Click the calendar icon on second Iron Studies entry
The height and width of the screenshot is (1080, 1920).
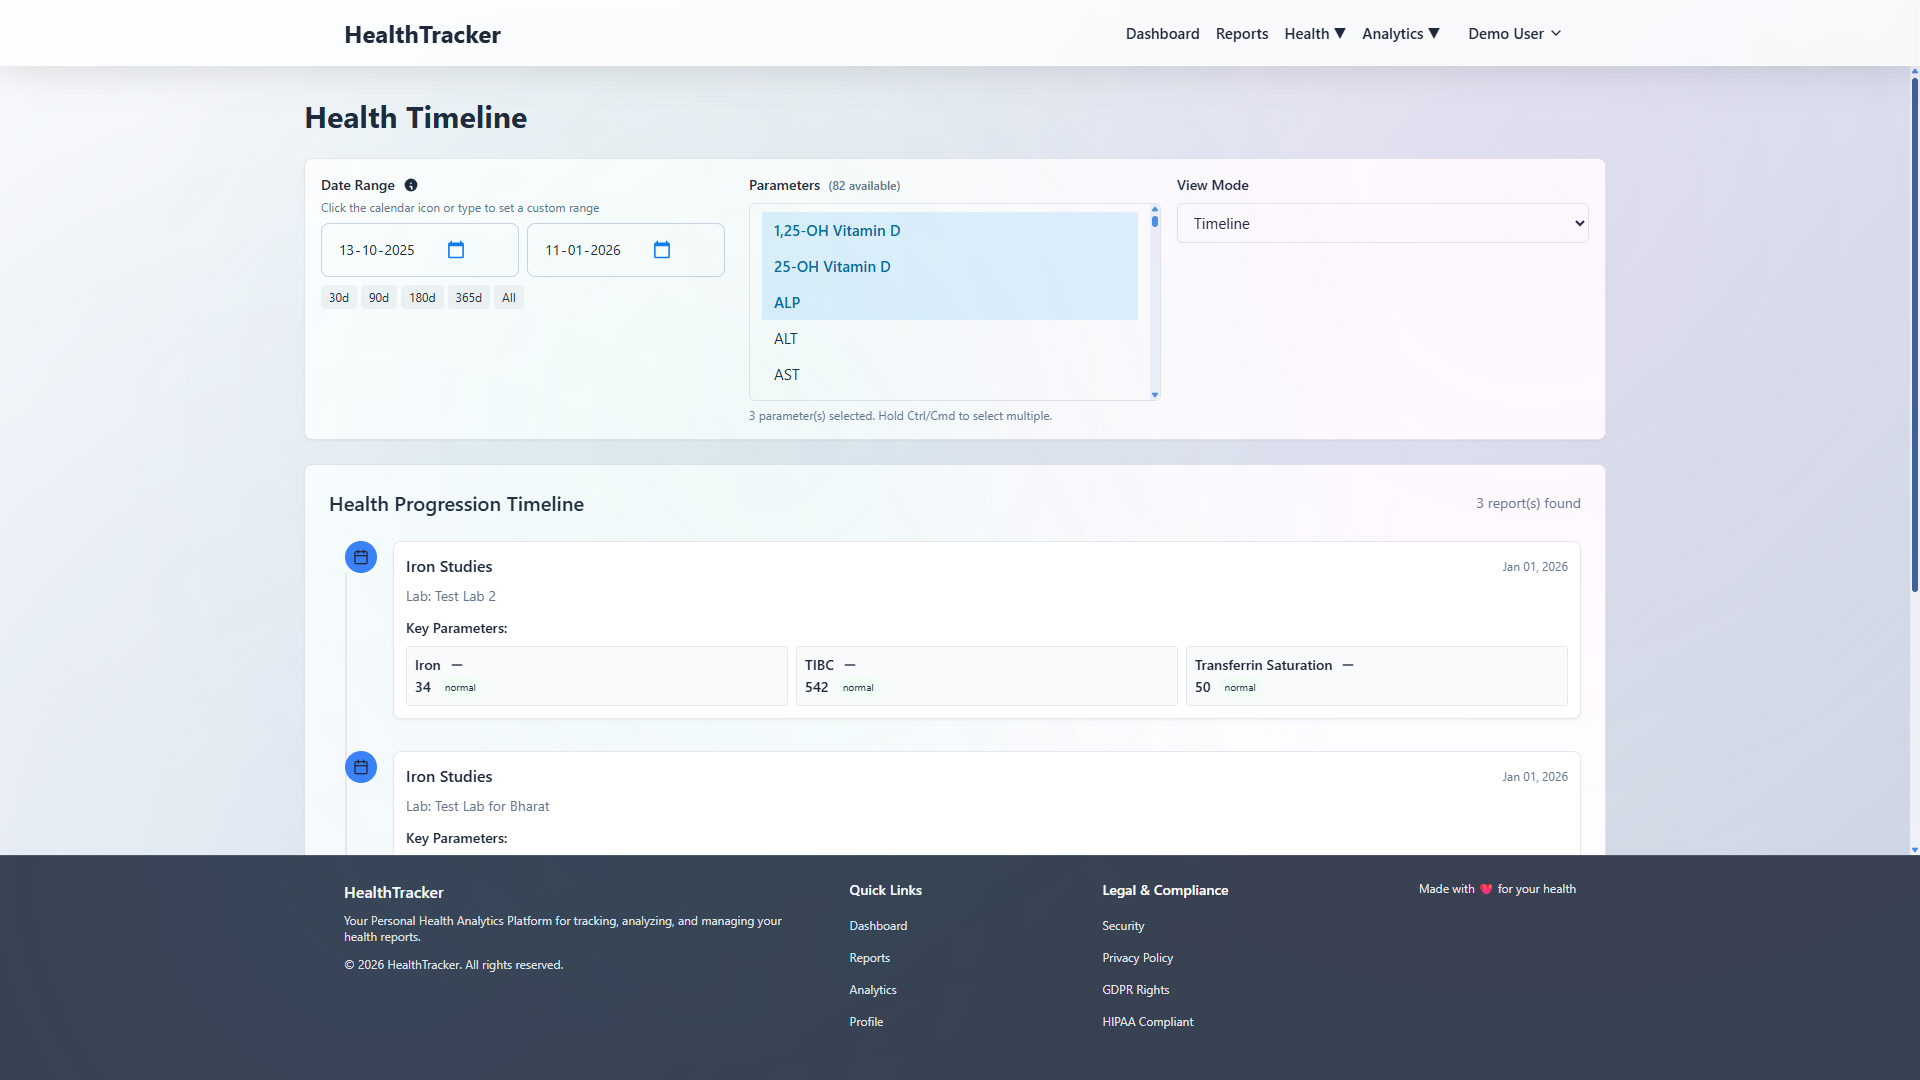tap(361, 767)
